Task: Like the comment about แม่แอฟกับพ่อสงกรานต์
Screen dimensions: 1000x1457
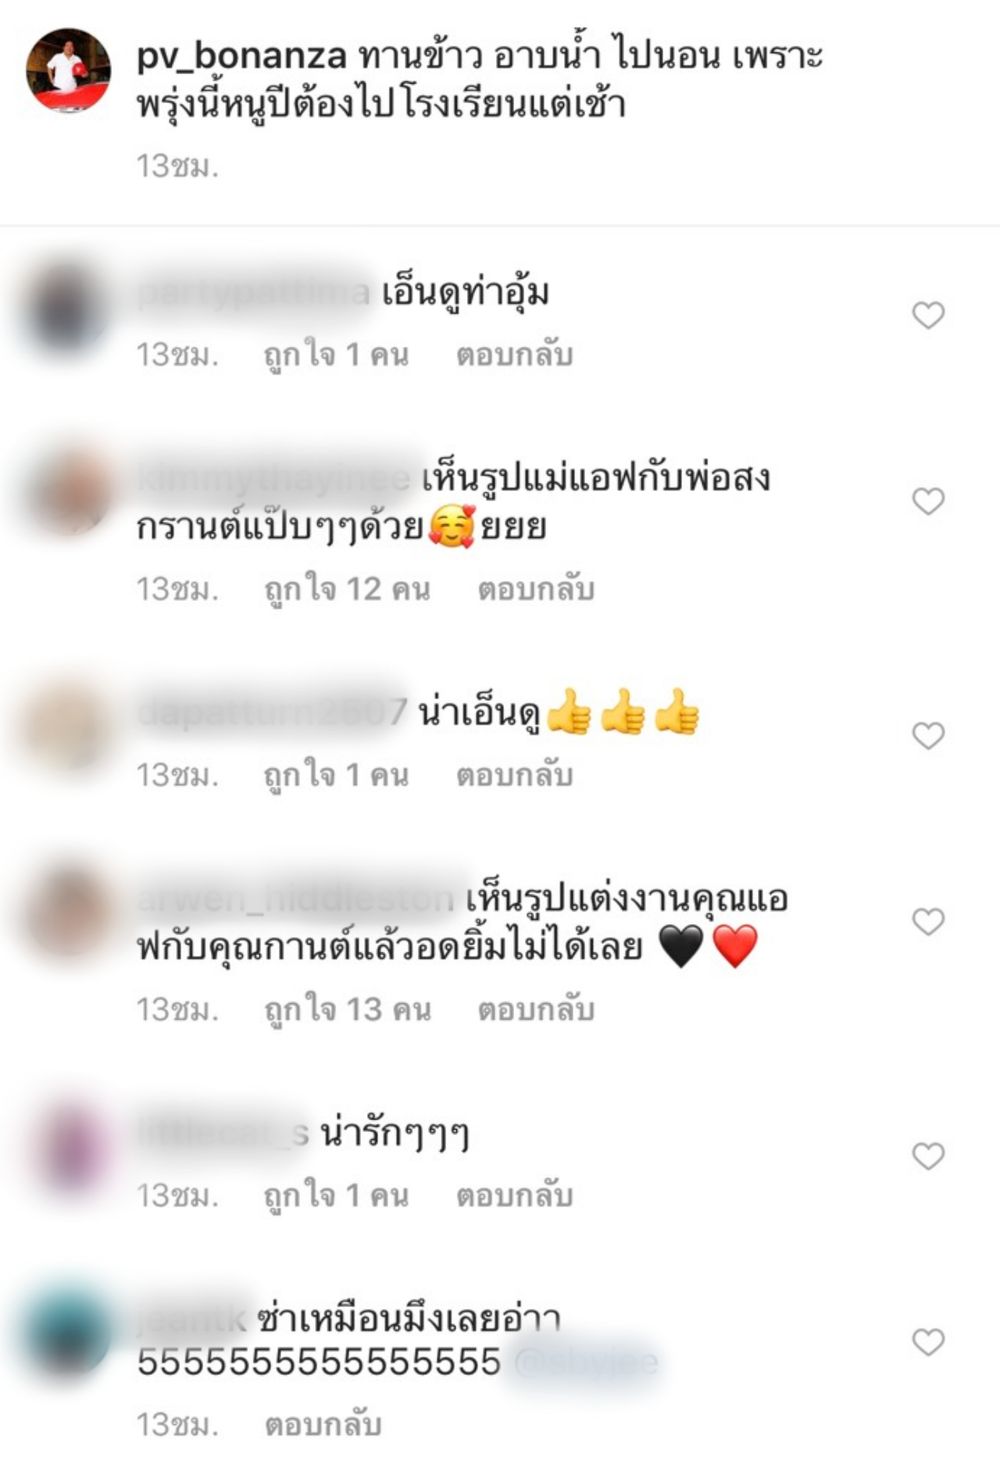Action: pos(928,501)
